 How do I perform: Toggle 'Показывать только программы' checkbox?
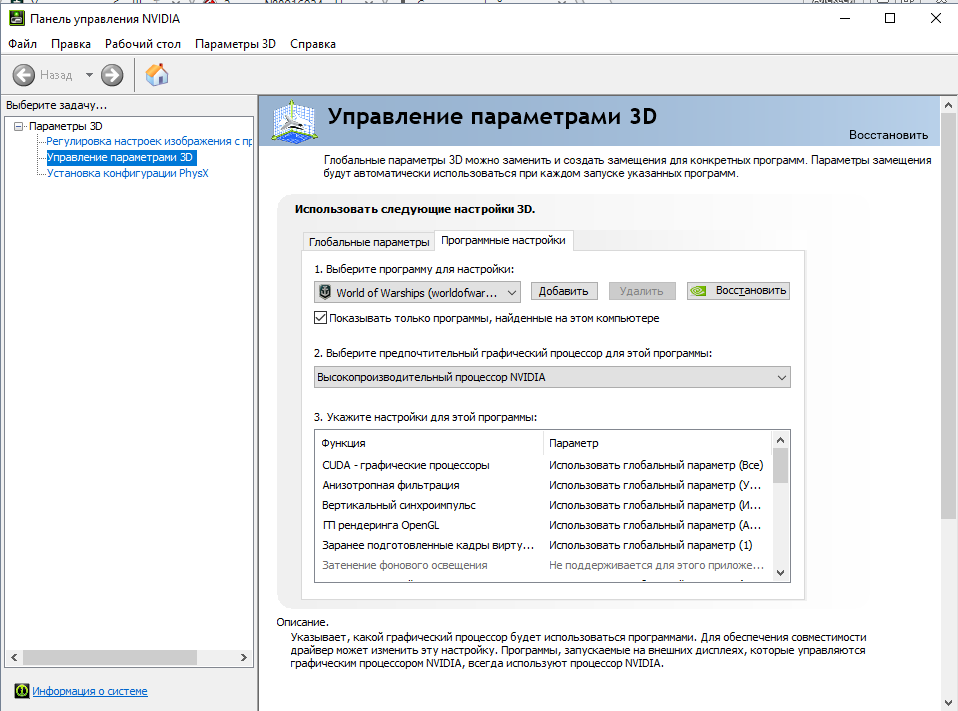click(320, 318)
